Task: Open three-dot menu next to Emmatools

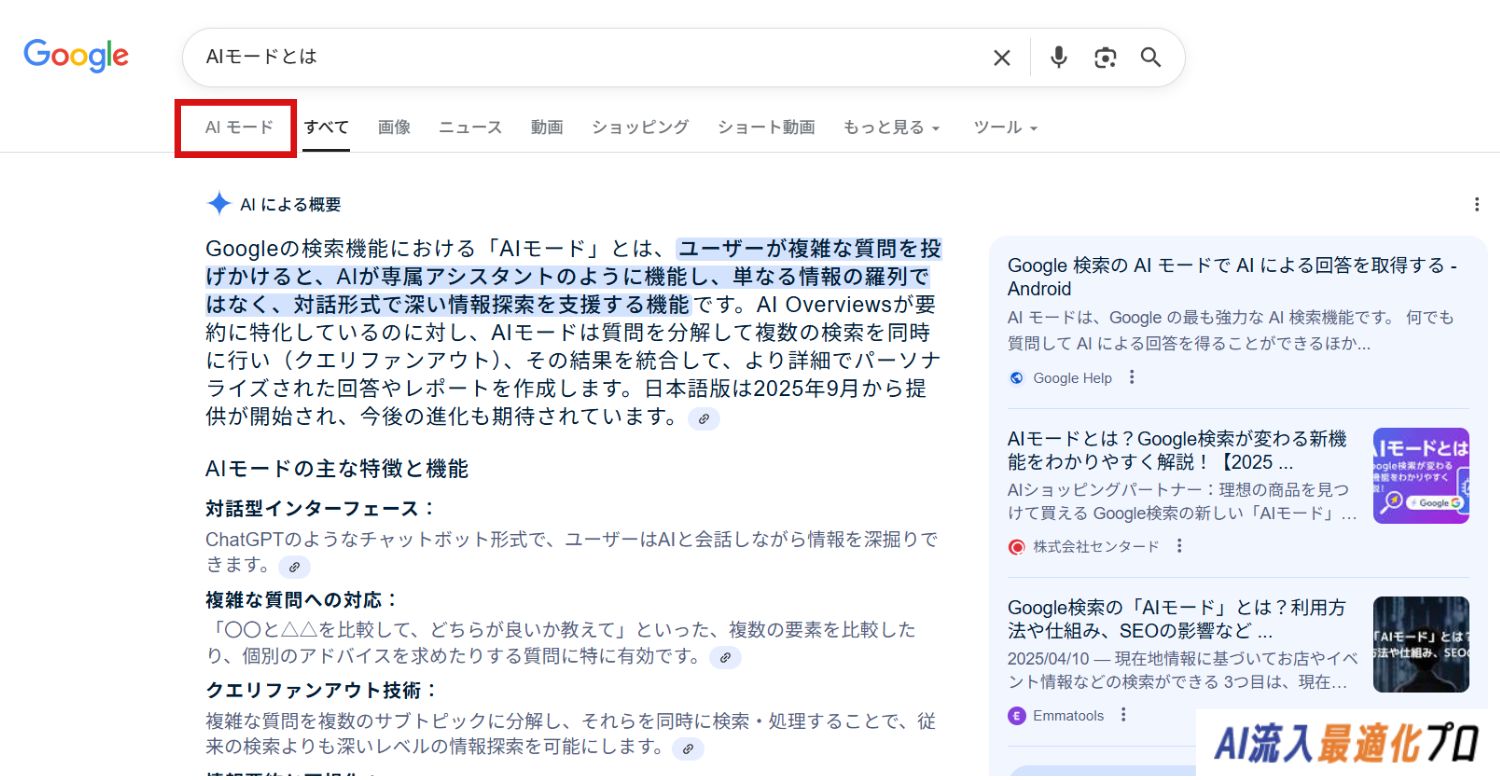Action: 1123,715
